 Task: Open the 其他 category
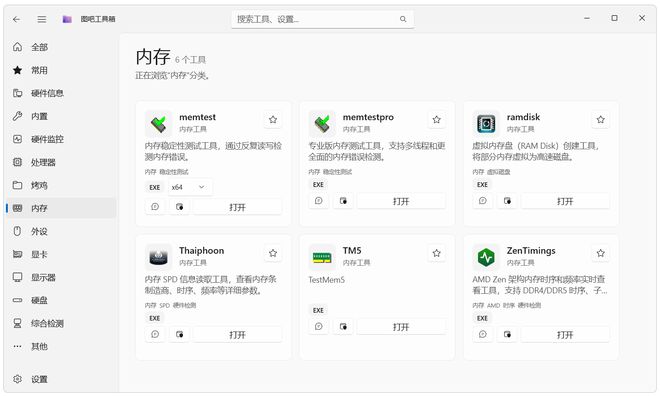point(61,346)
